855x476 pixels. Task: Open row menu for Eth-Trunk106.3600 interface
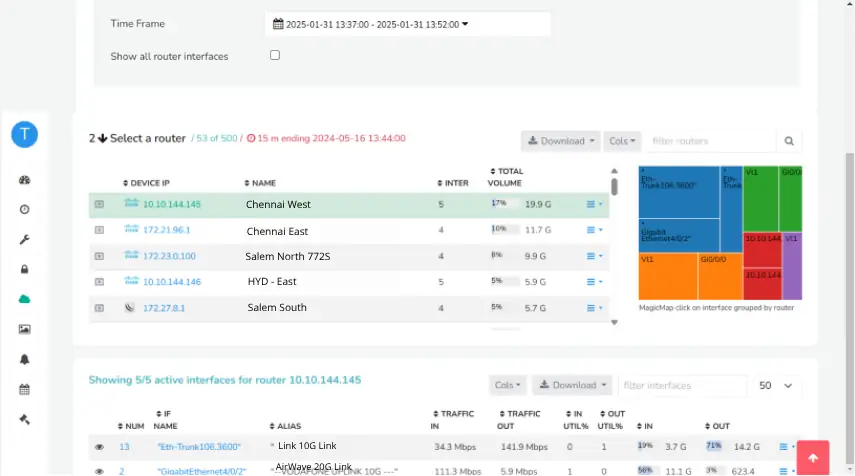coord(787,447)
